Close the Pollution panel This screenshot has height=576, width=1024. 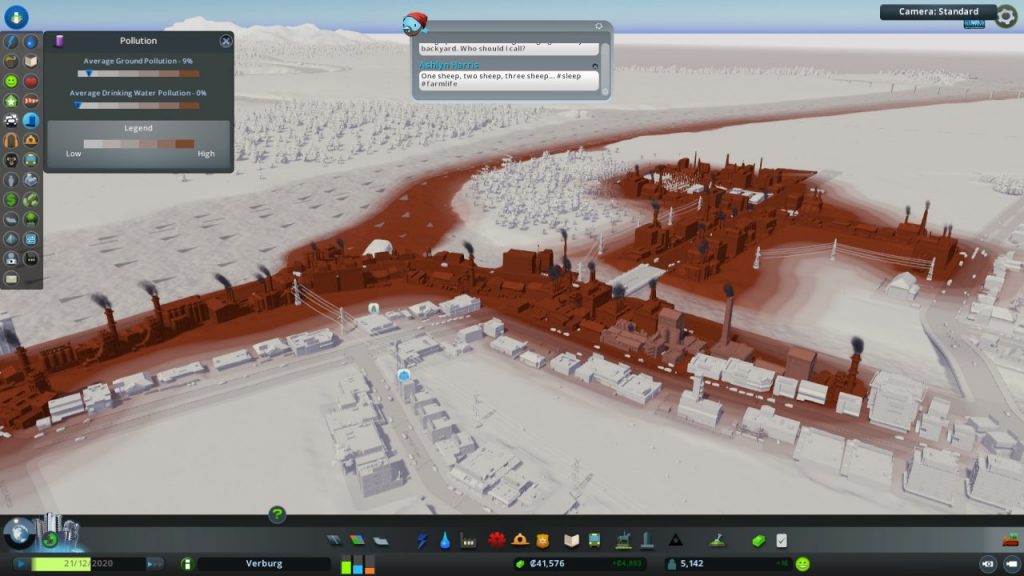tap(225, 41)
